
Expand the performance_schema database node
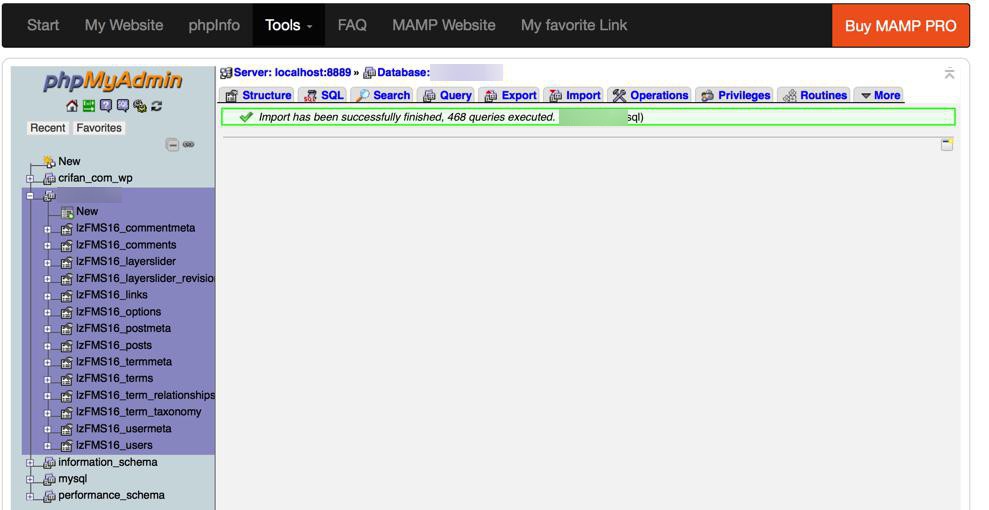coord(30,496)
